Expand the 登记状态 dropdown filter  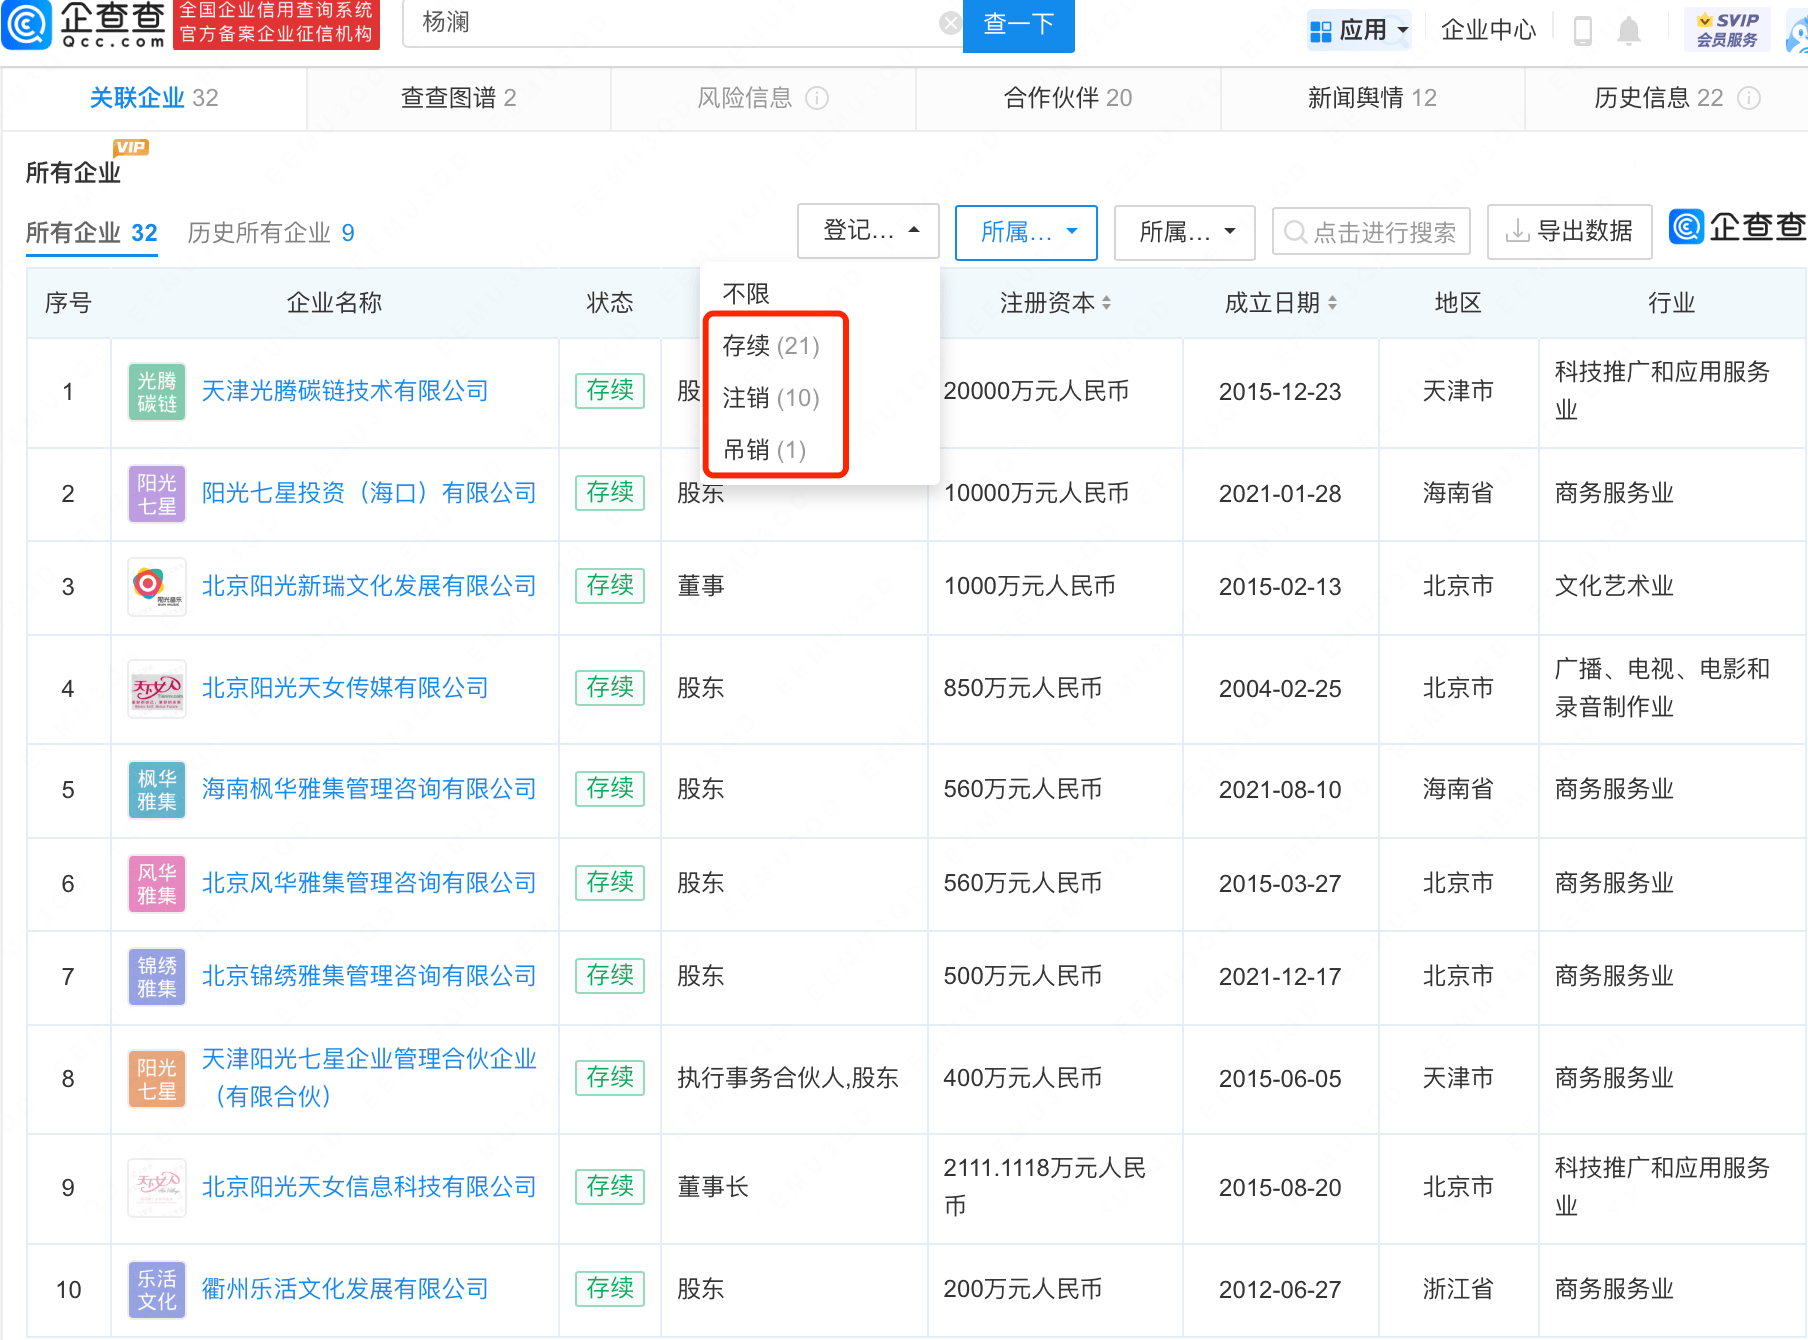point(868,231)
